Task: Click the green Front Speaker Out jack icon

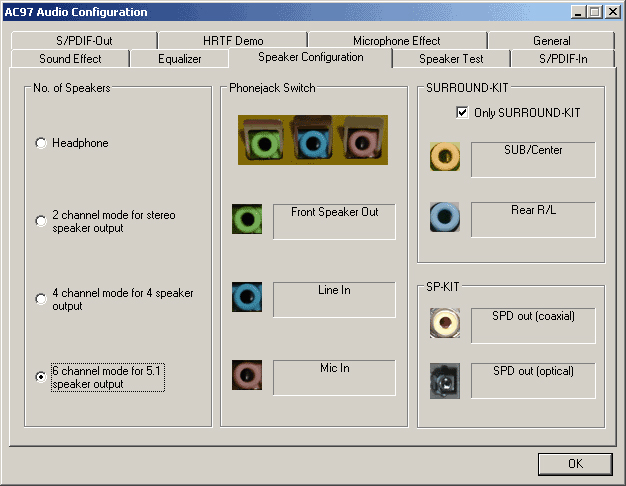Action: (247, 219)
